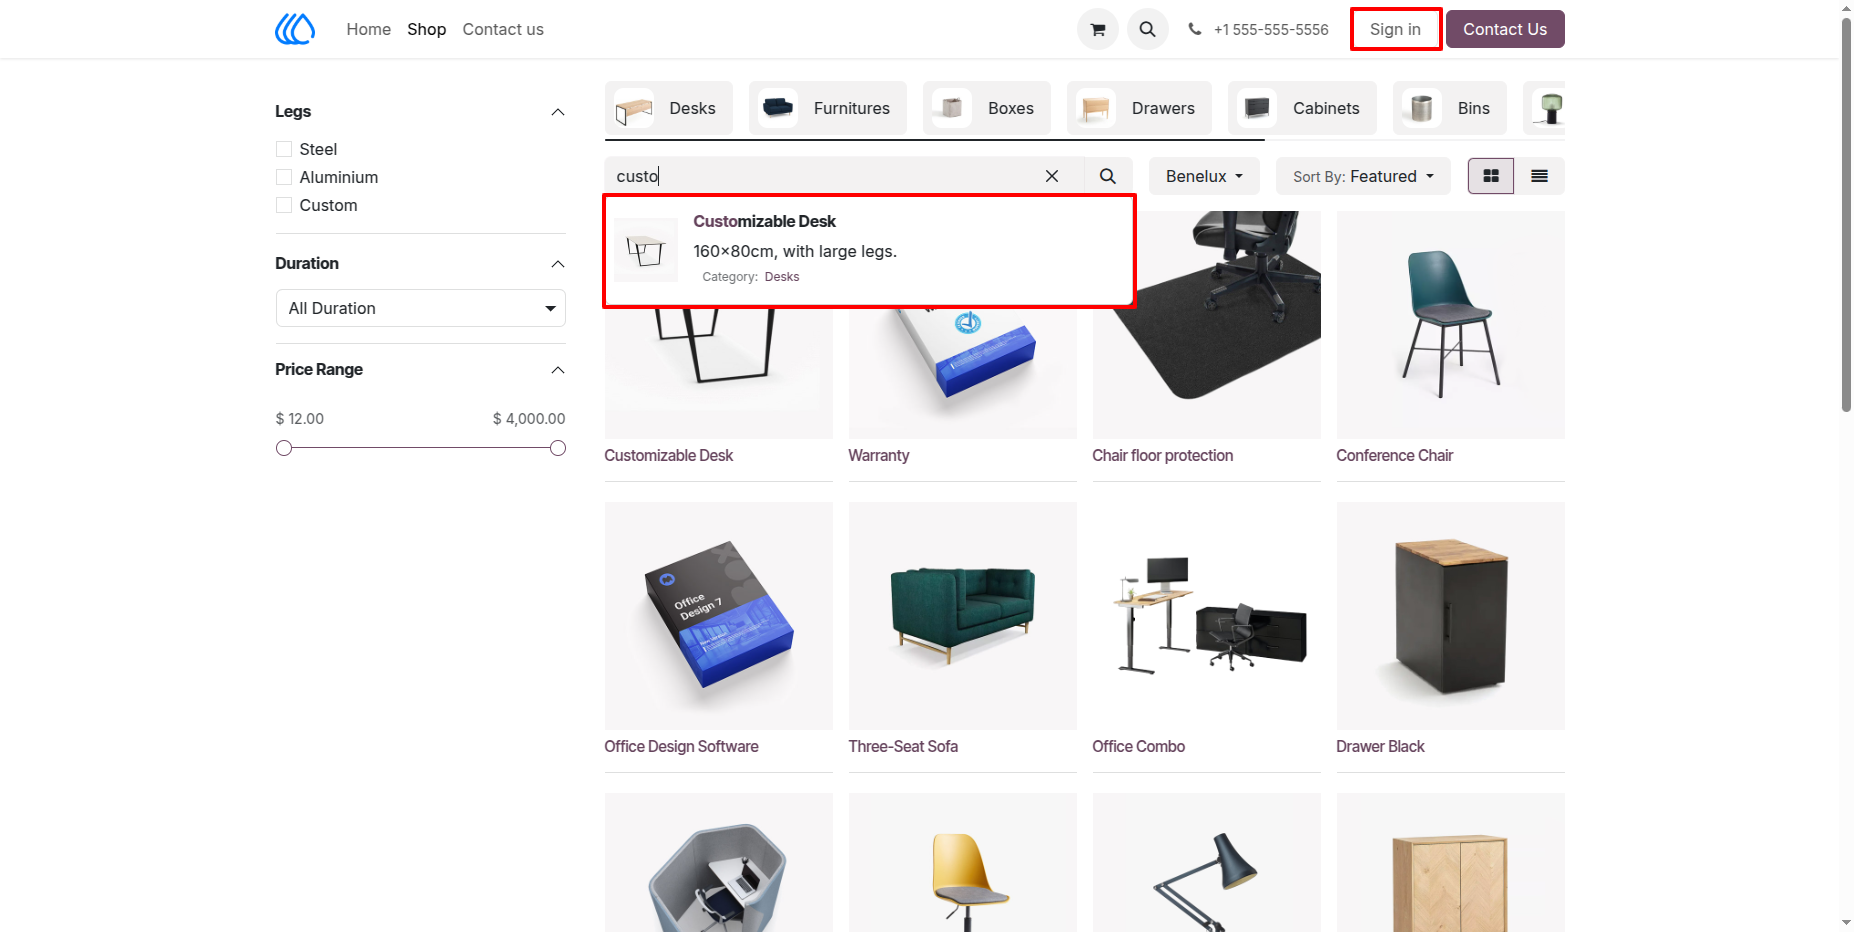1854x932 pixels.
Task: Collapse the Price Range section
Action: click(x=558, y=370)
